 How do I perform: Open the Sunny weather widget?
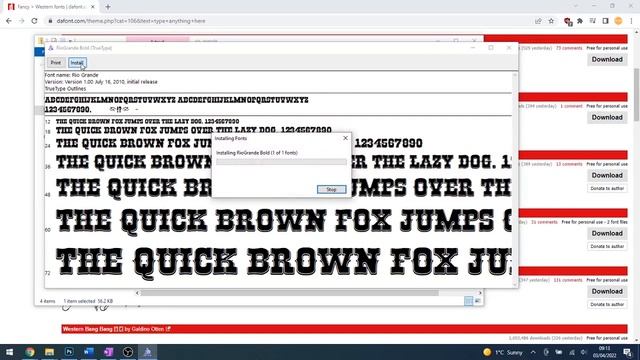click(x=503, y=352)
